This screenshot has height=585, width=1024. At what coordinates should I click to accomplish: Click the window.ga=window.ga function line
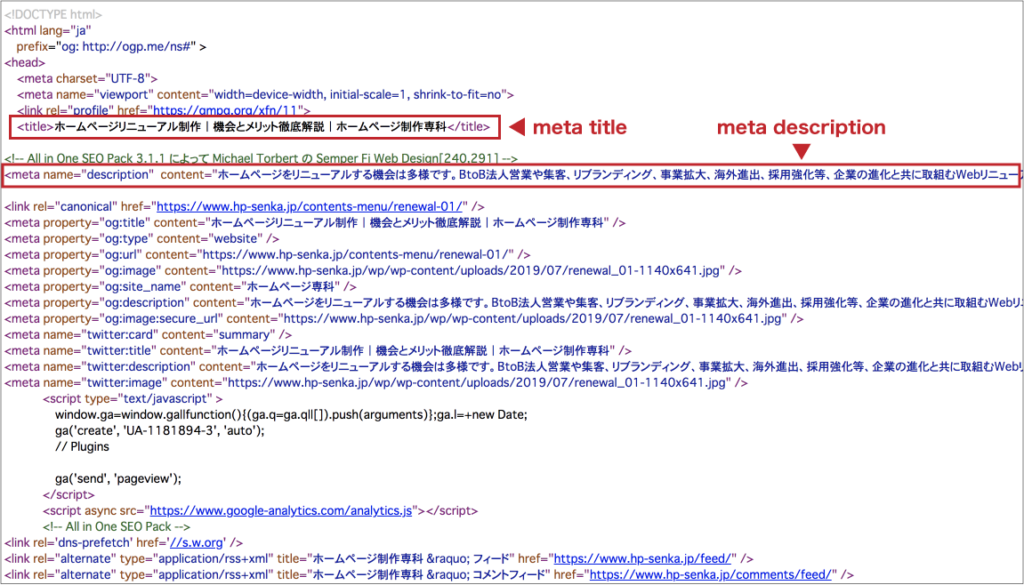pos(291,415)
